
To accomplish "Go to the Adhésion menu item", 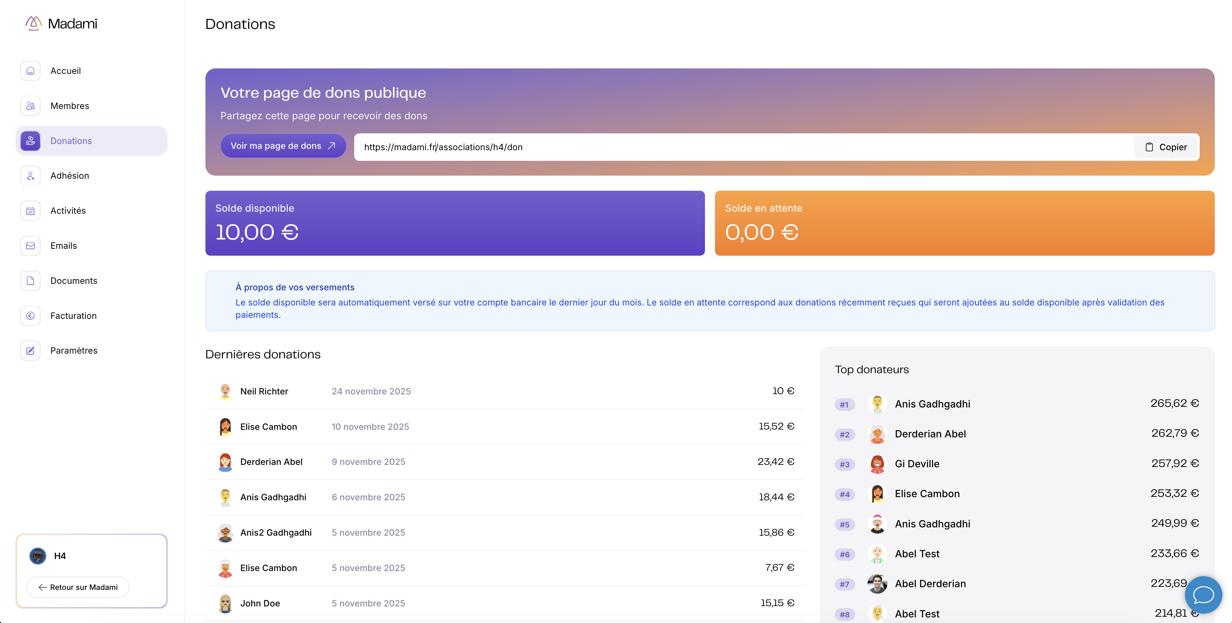I will pyautogui.click(x=69, y=176).
